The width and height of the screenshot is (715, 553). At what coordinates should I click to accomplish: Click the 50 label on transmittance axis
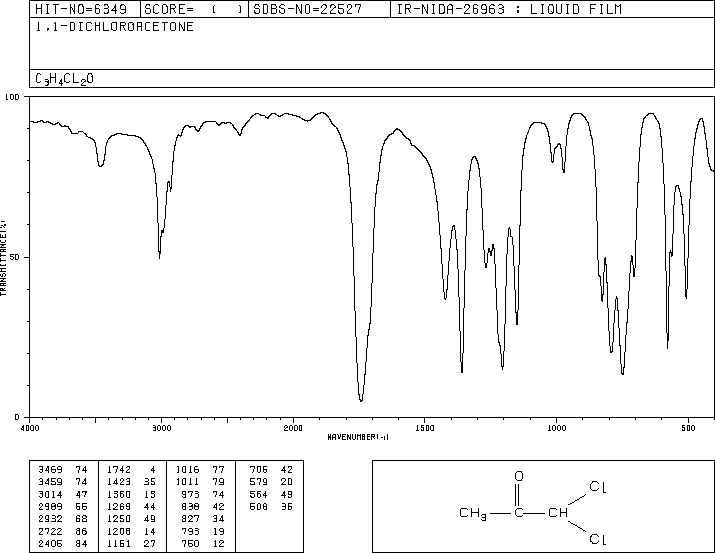pos(15,257)
